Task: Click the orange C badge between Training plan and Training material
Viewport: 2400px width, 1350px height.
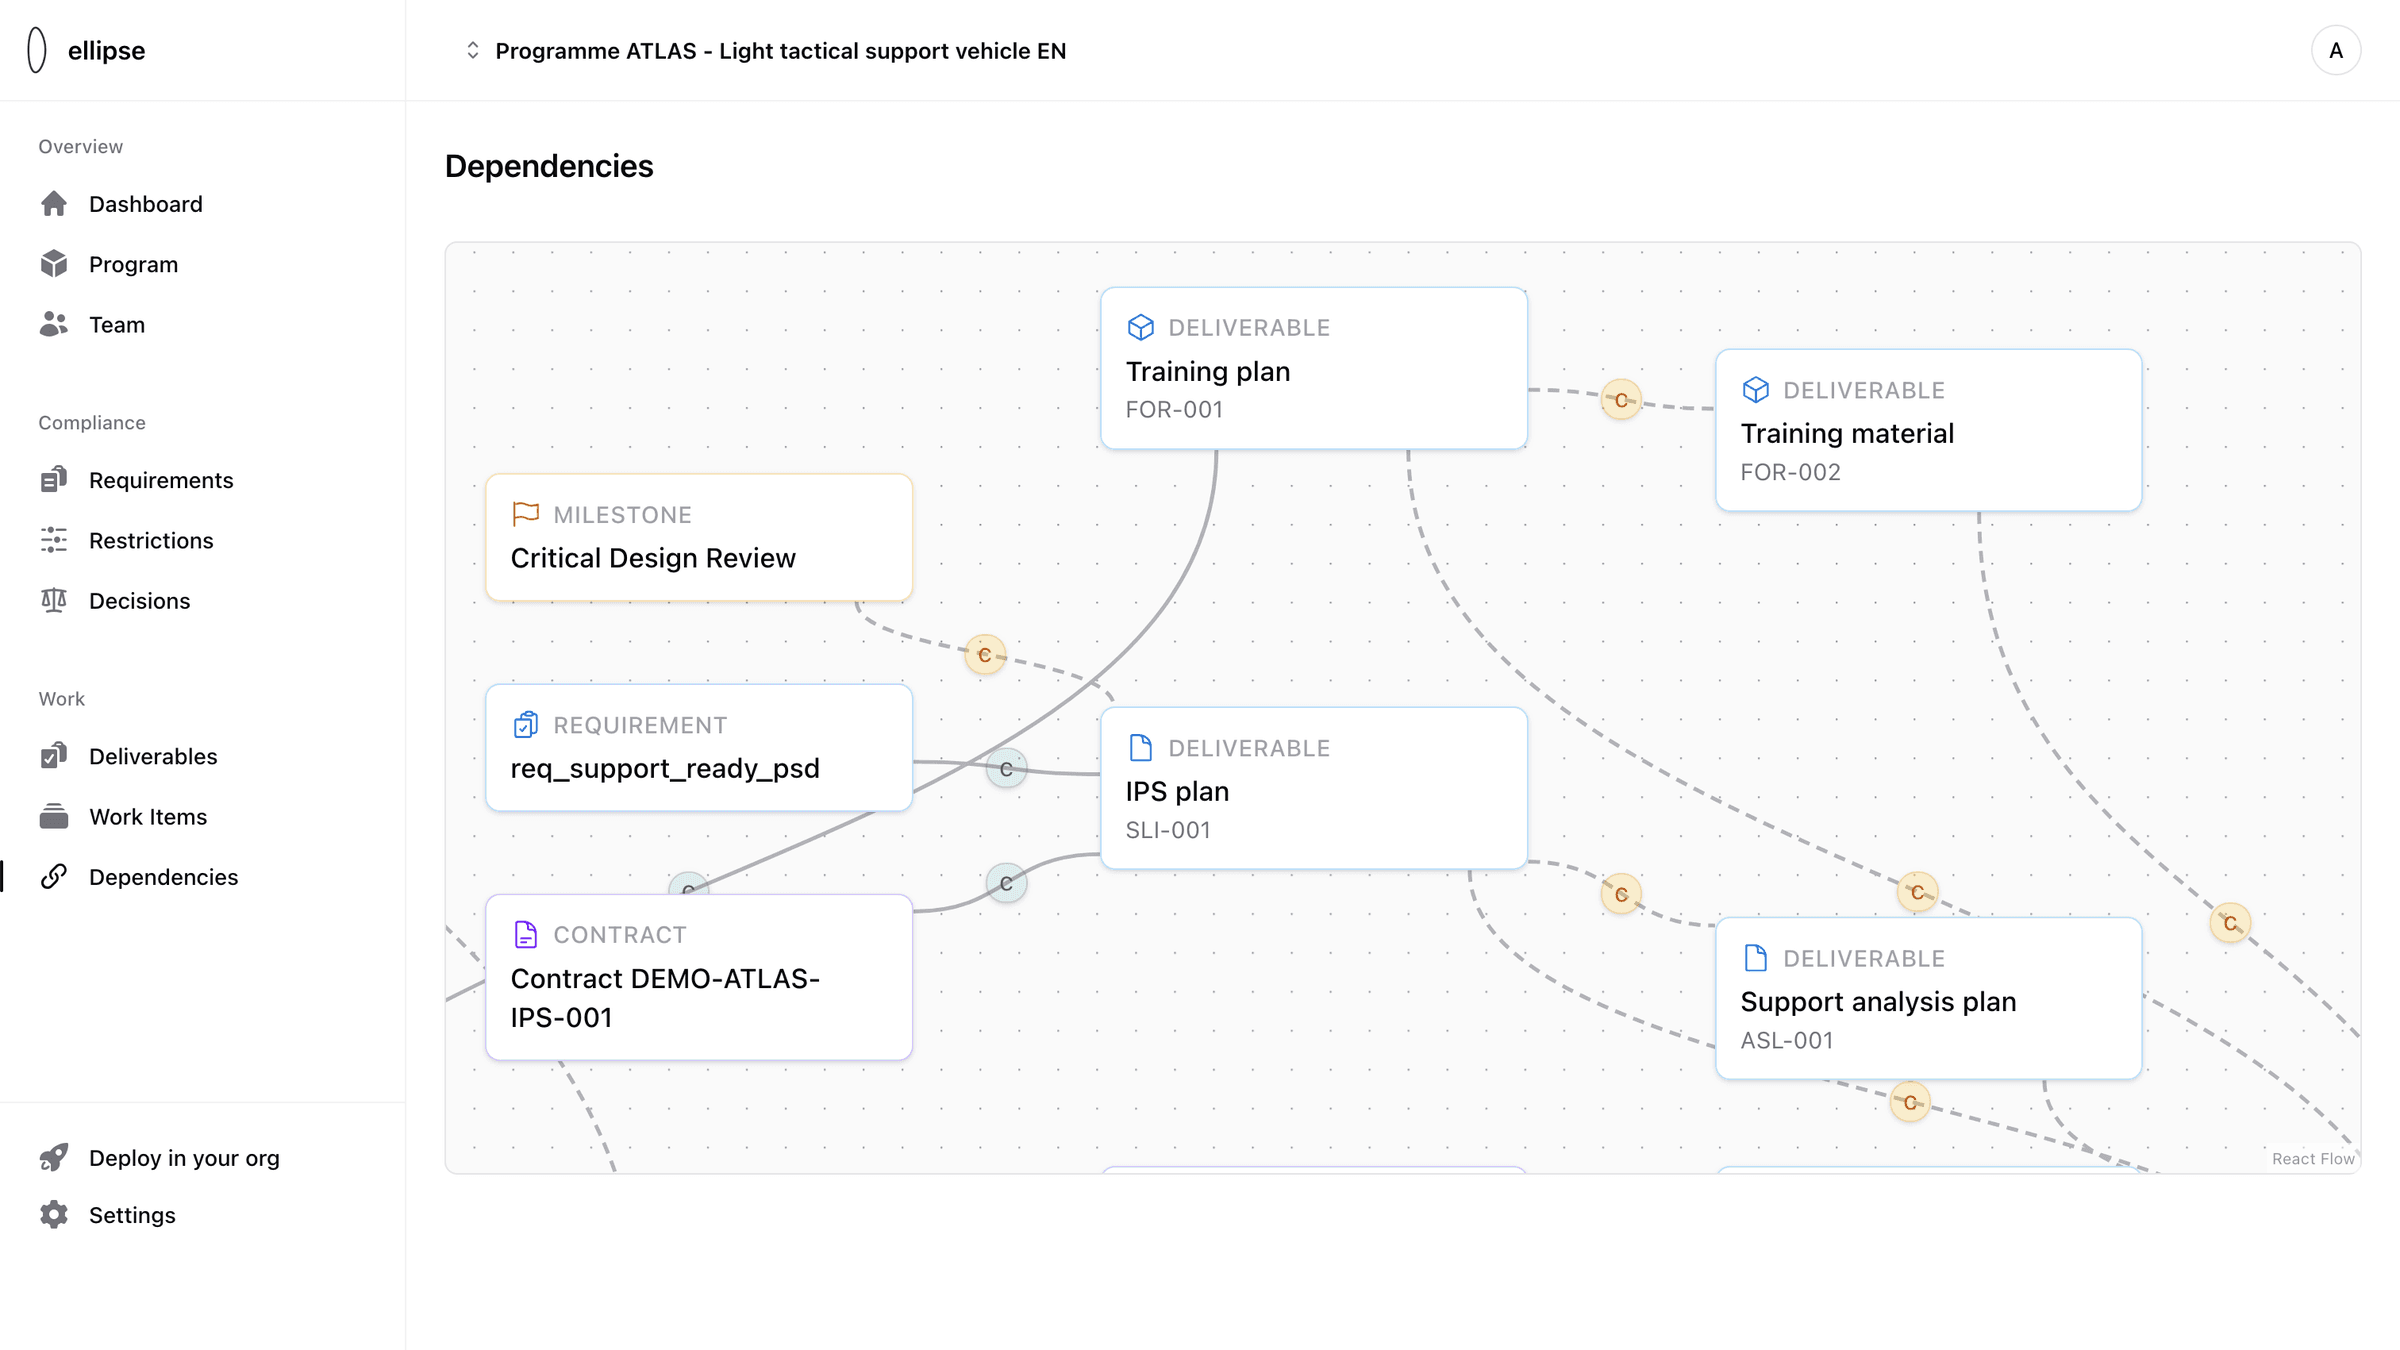Action: [1621, 400]
